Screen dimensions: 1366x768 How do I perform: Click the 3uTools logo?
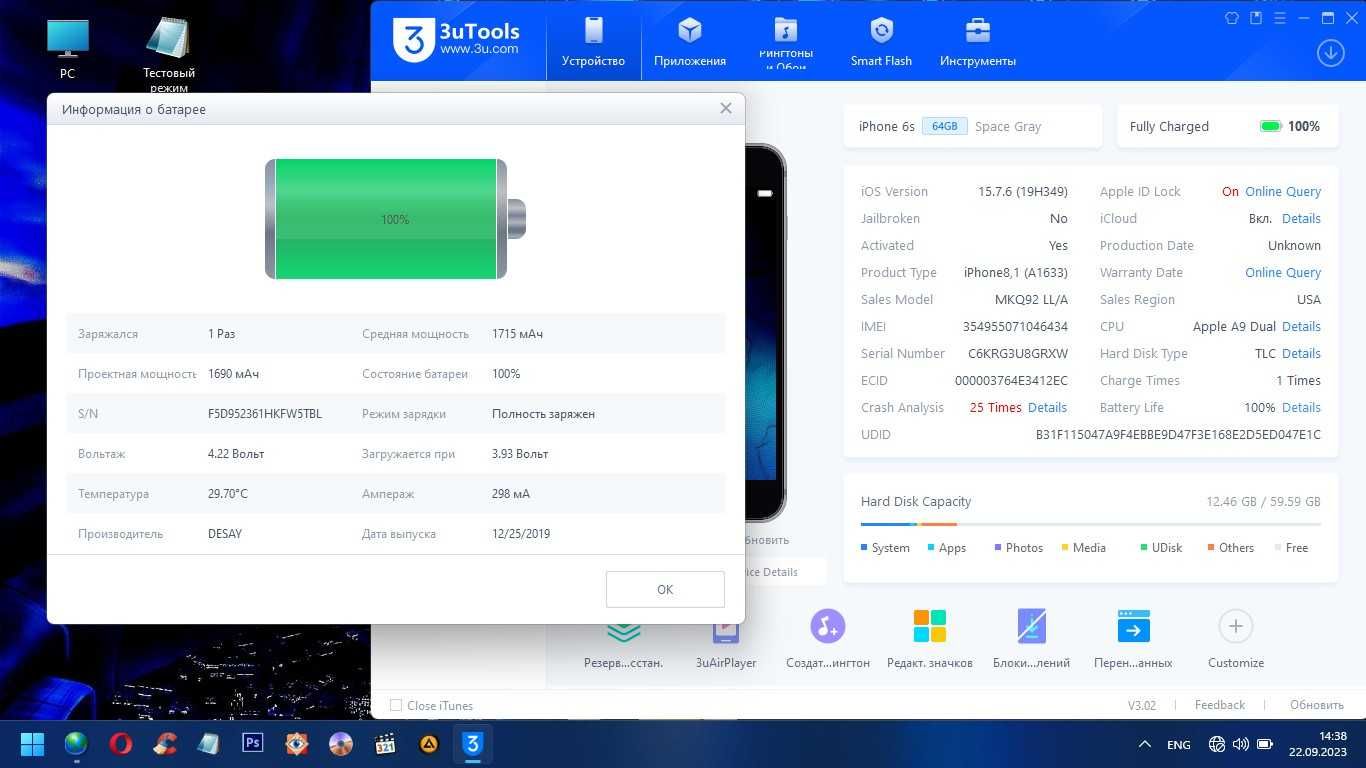point(456,40)
